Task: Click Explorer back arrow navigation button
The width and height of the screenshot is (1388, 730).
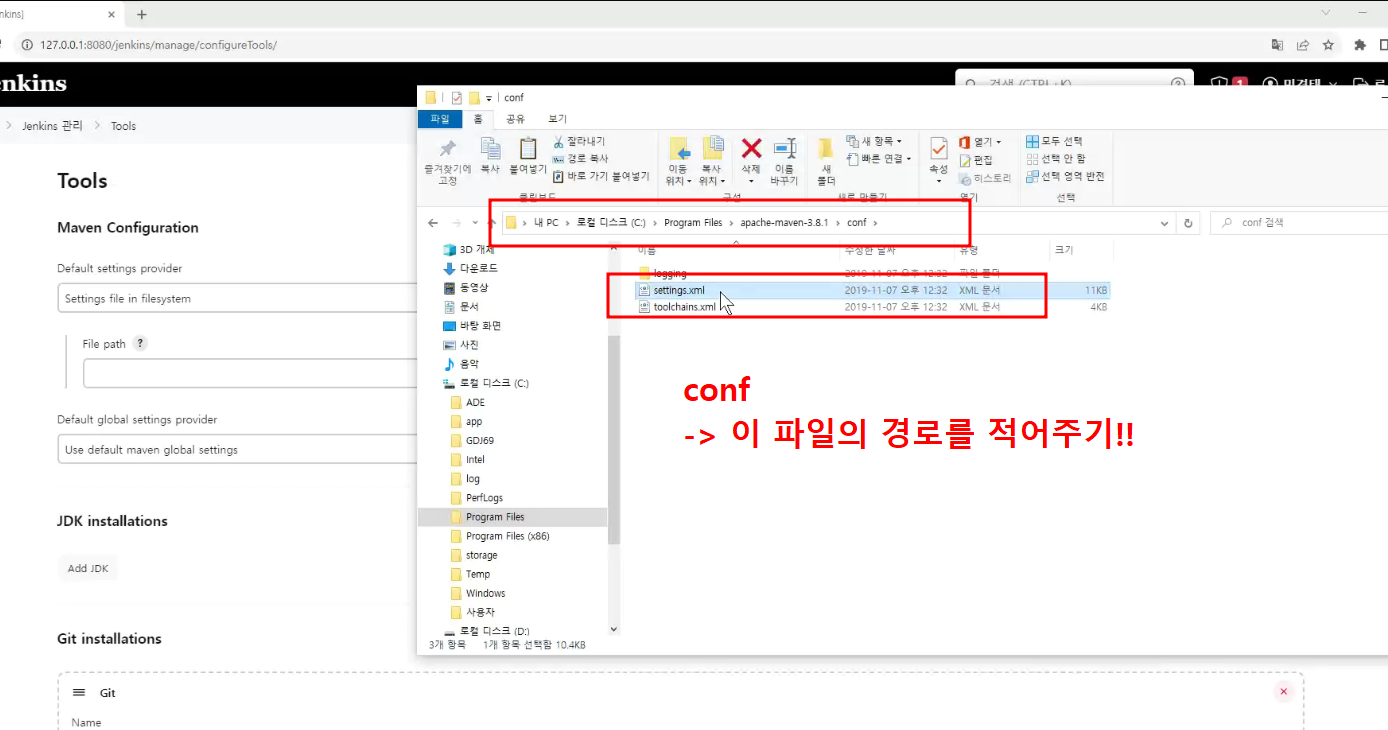Action: pos(433,223)
